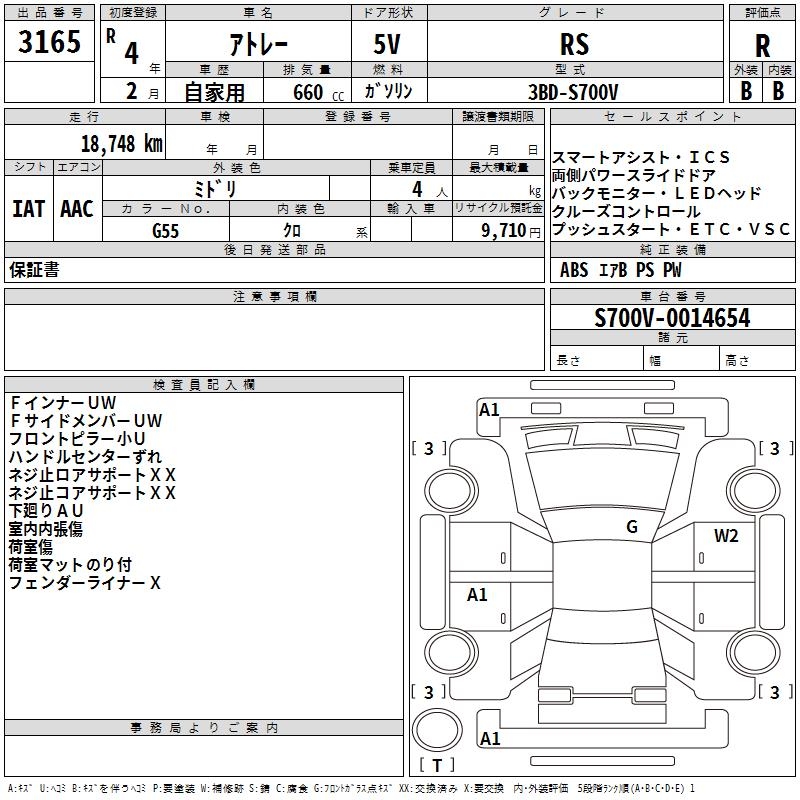Select the interior color クロ
The image size is (800, 800).
[292, 231]
